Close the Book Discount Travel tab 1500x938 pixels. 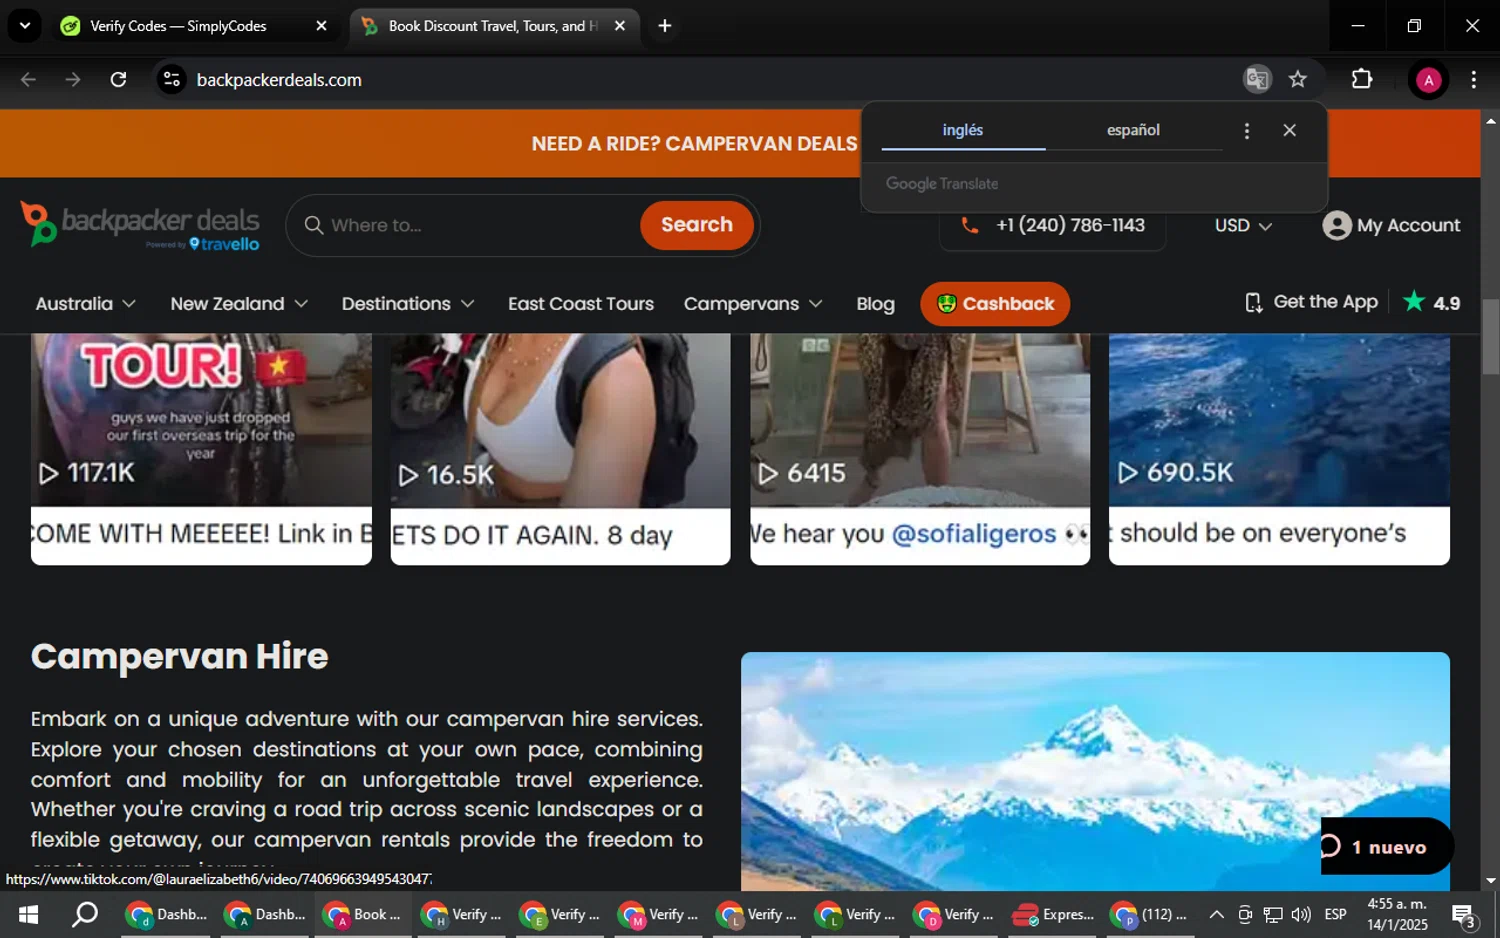(620, 26)
